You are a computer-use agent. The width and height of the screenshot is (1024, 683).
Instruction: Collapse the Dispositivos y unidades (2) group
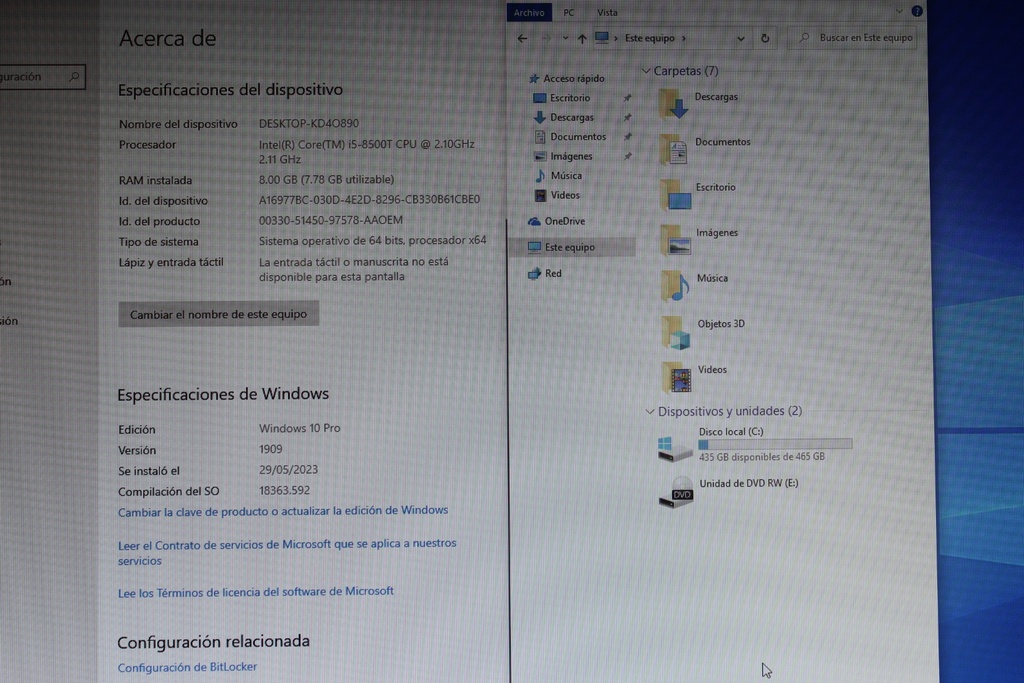tap(650, 411)
